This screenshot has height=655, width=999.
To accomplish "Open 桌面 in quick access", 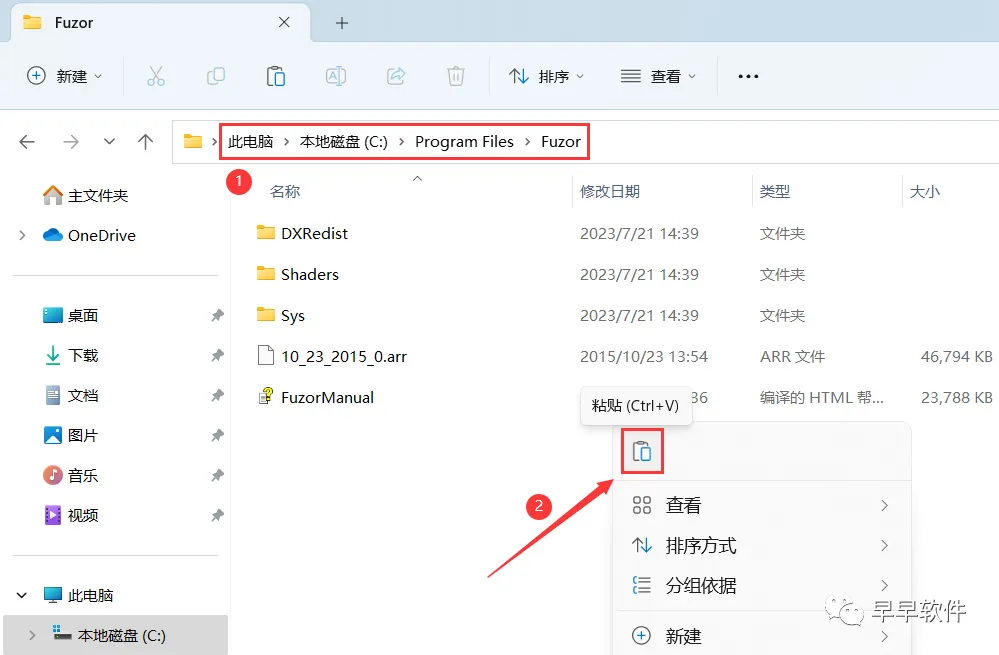I will point(71,315).
